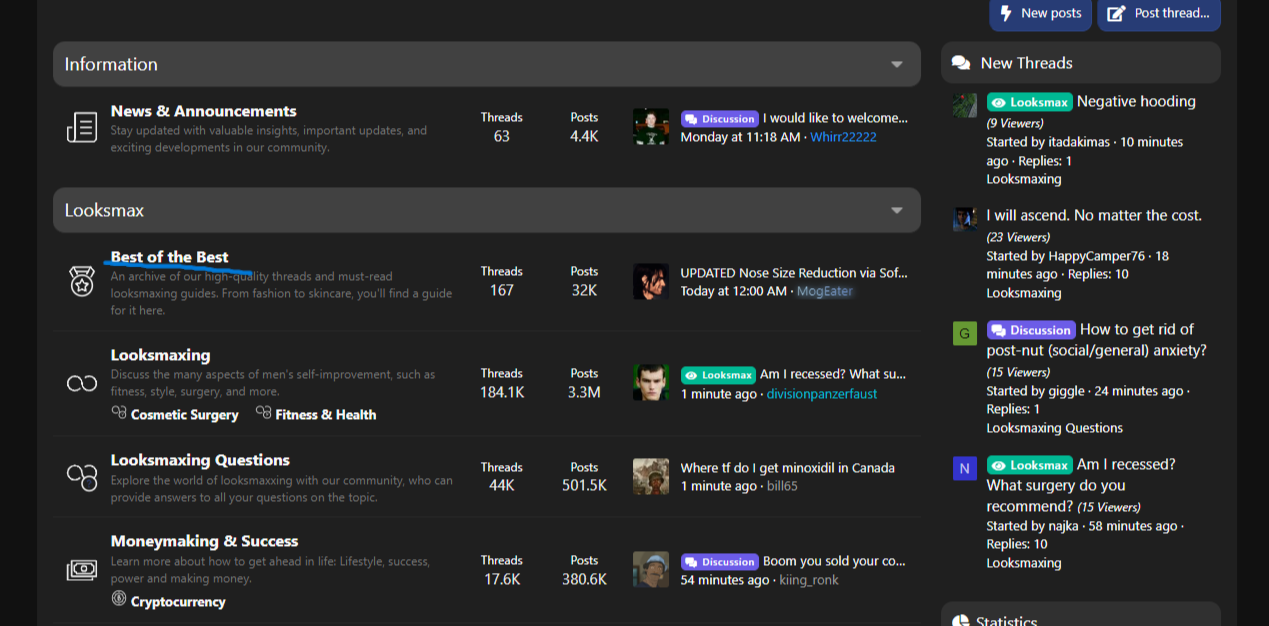The width and height of the screenshot is (1269, 626).
Task: Open the Looksmaxing Questions forum title
Action: pyautogui.click(x=200, y=460)
